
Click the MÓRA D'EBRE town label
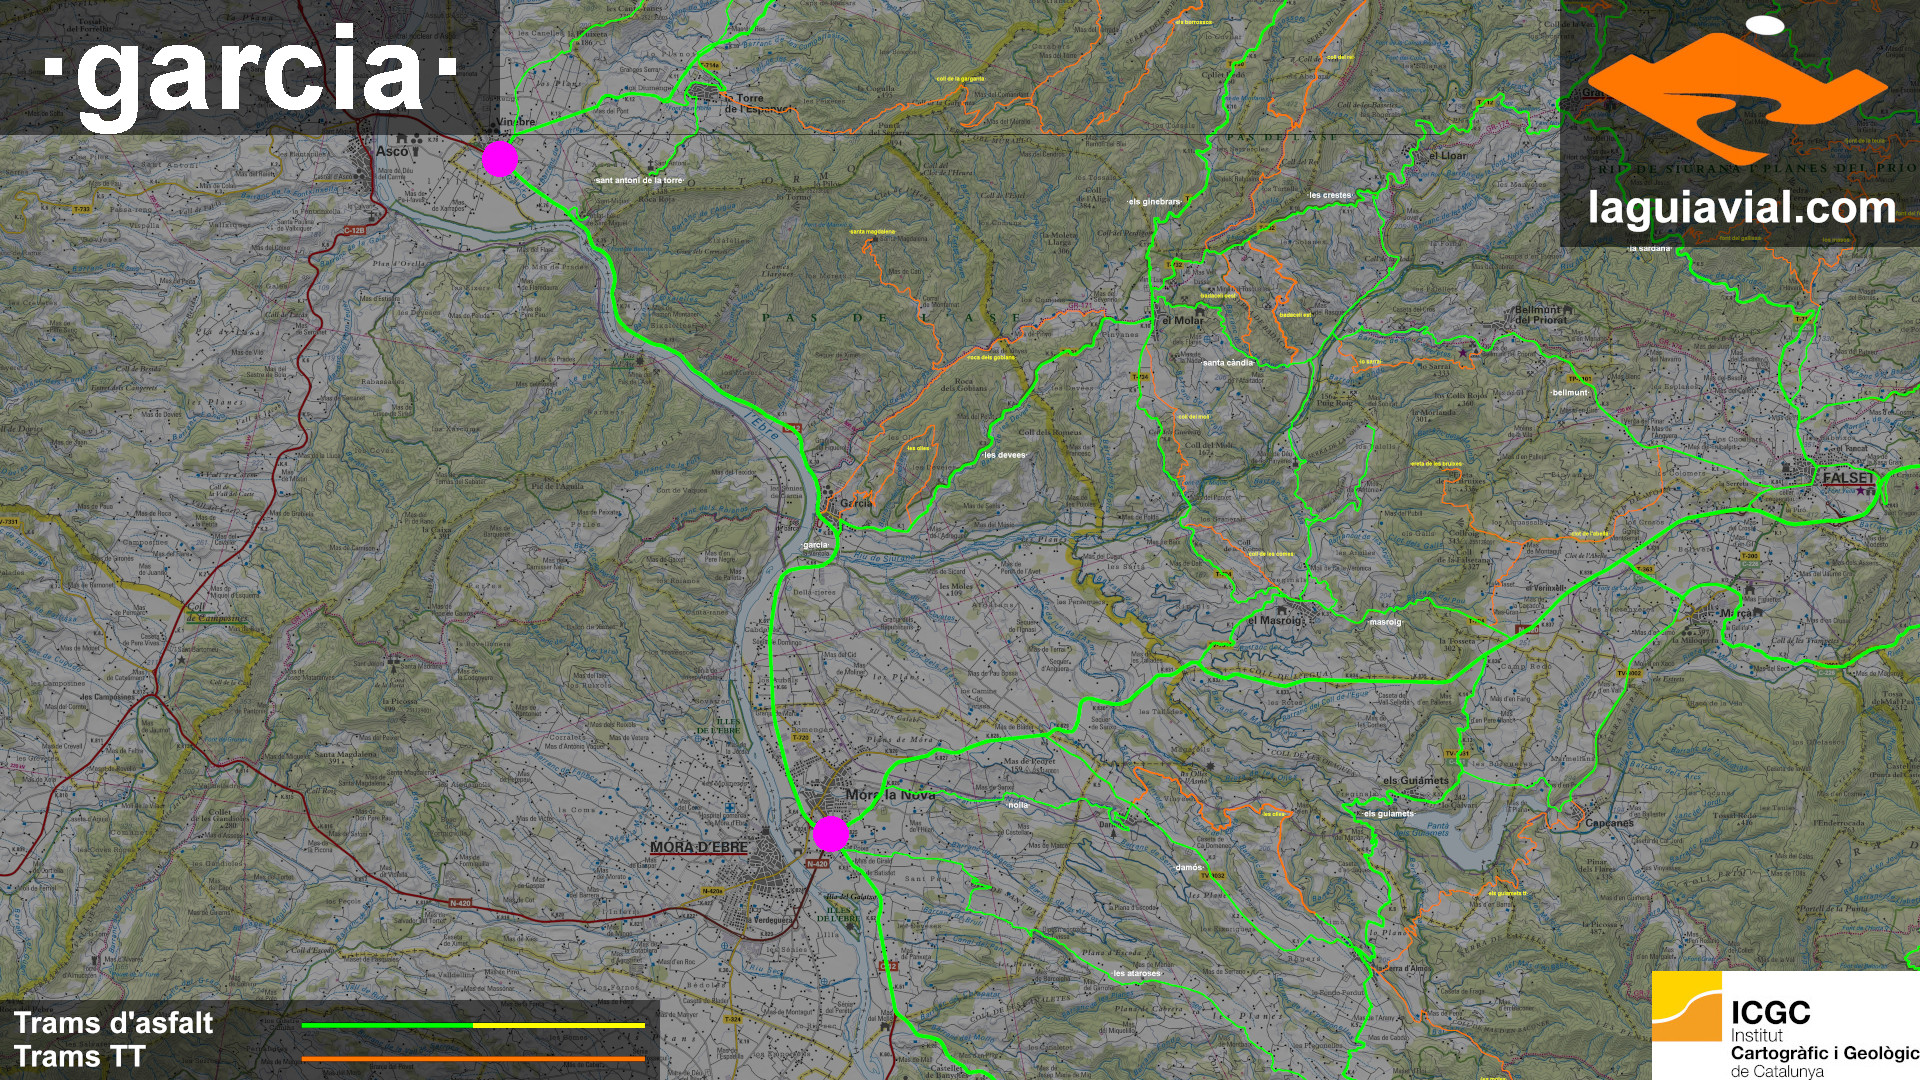pos(698,847)
